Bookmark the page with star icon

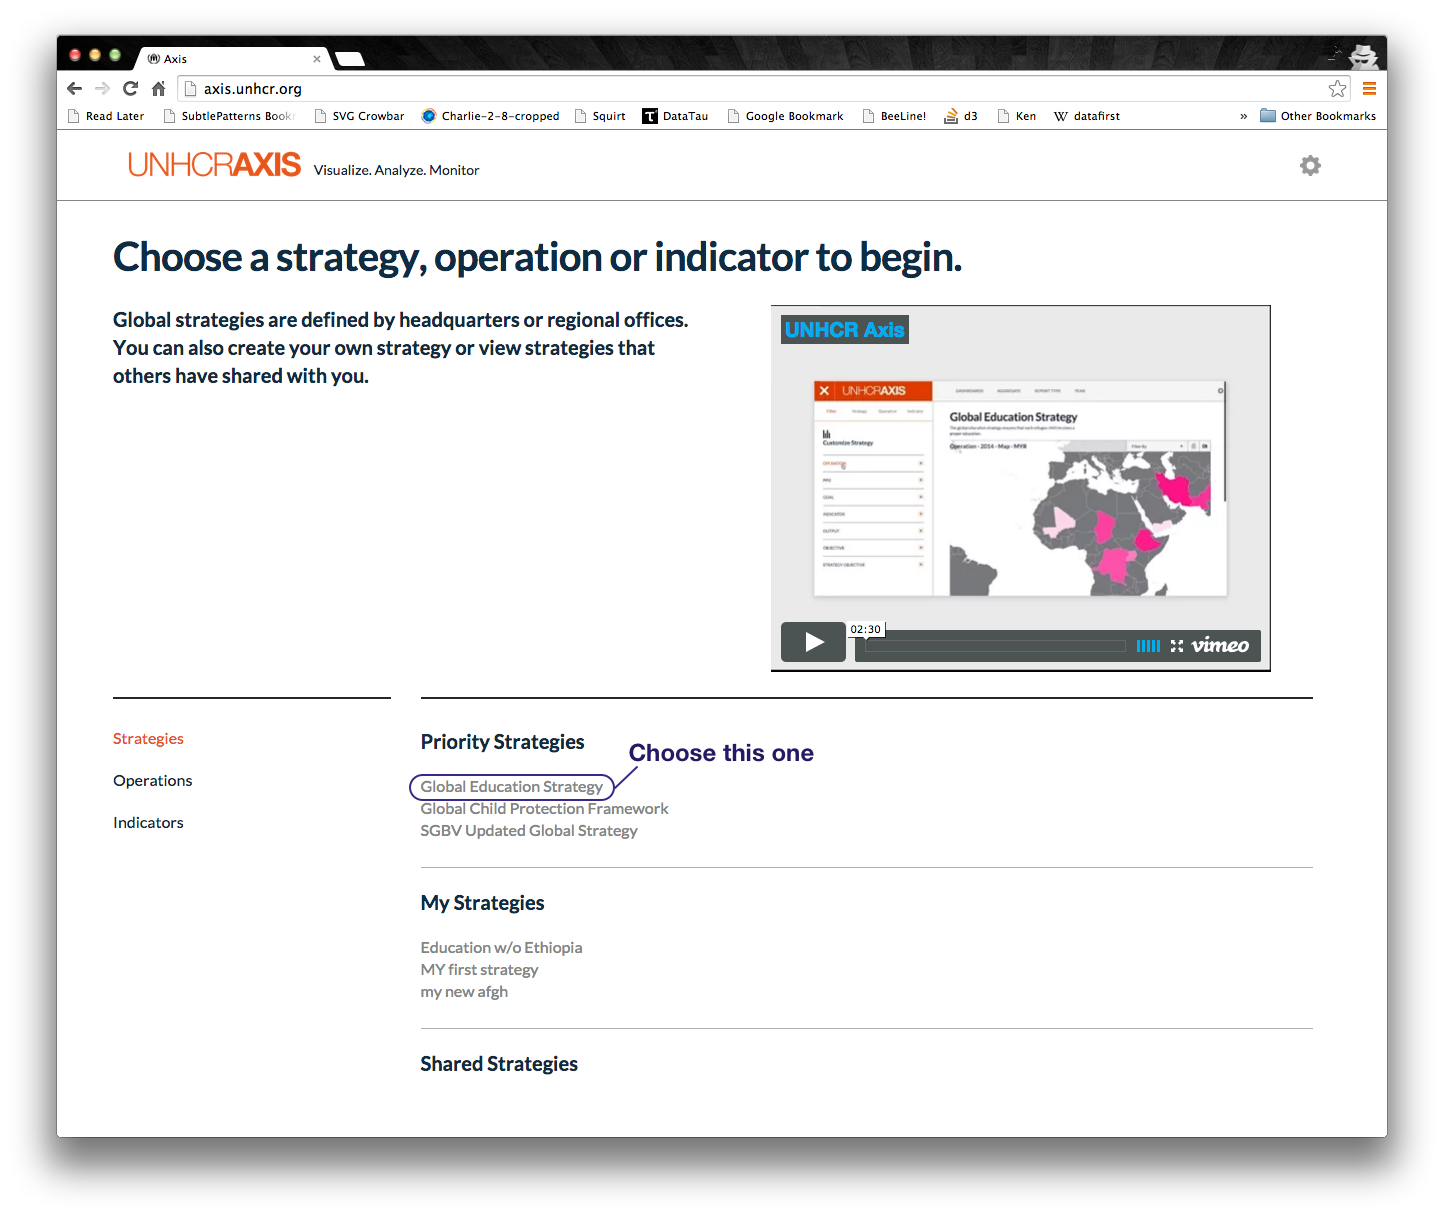pos(1337,88)
